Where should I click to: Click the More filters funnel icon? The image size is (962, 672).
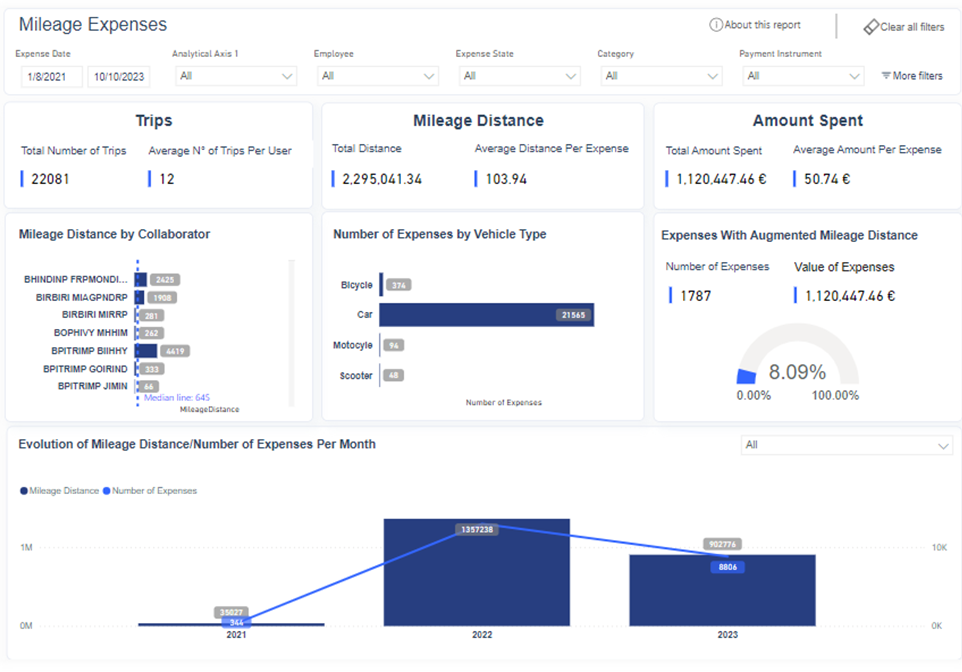click(x=886, y=76)
